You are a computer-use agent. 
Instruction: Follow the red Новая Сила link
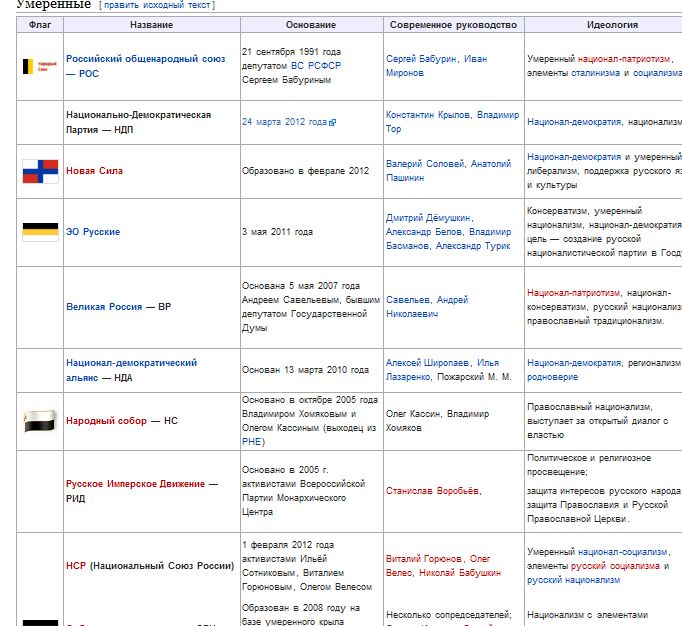click(x=94, y=171)
